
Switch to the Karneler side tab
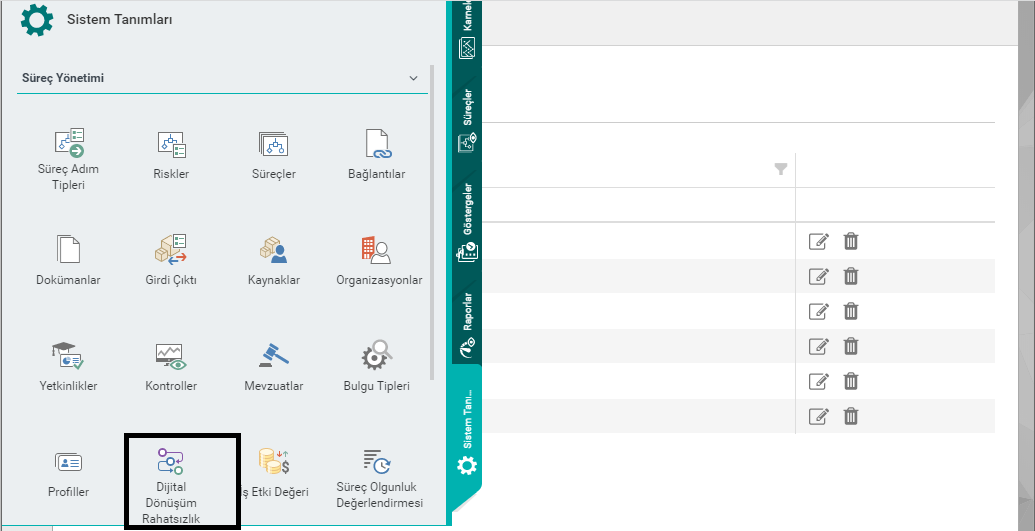pos(467,32)
